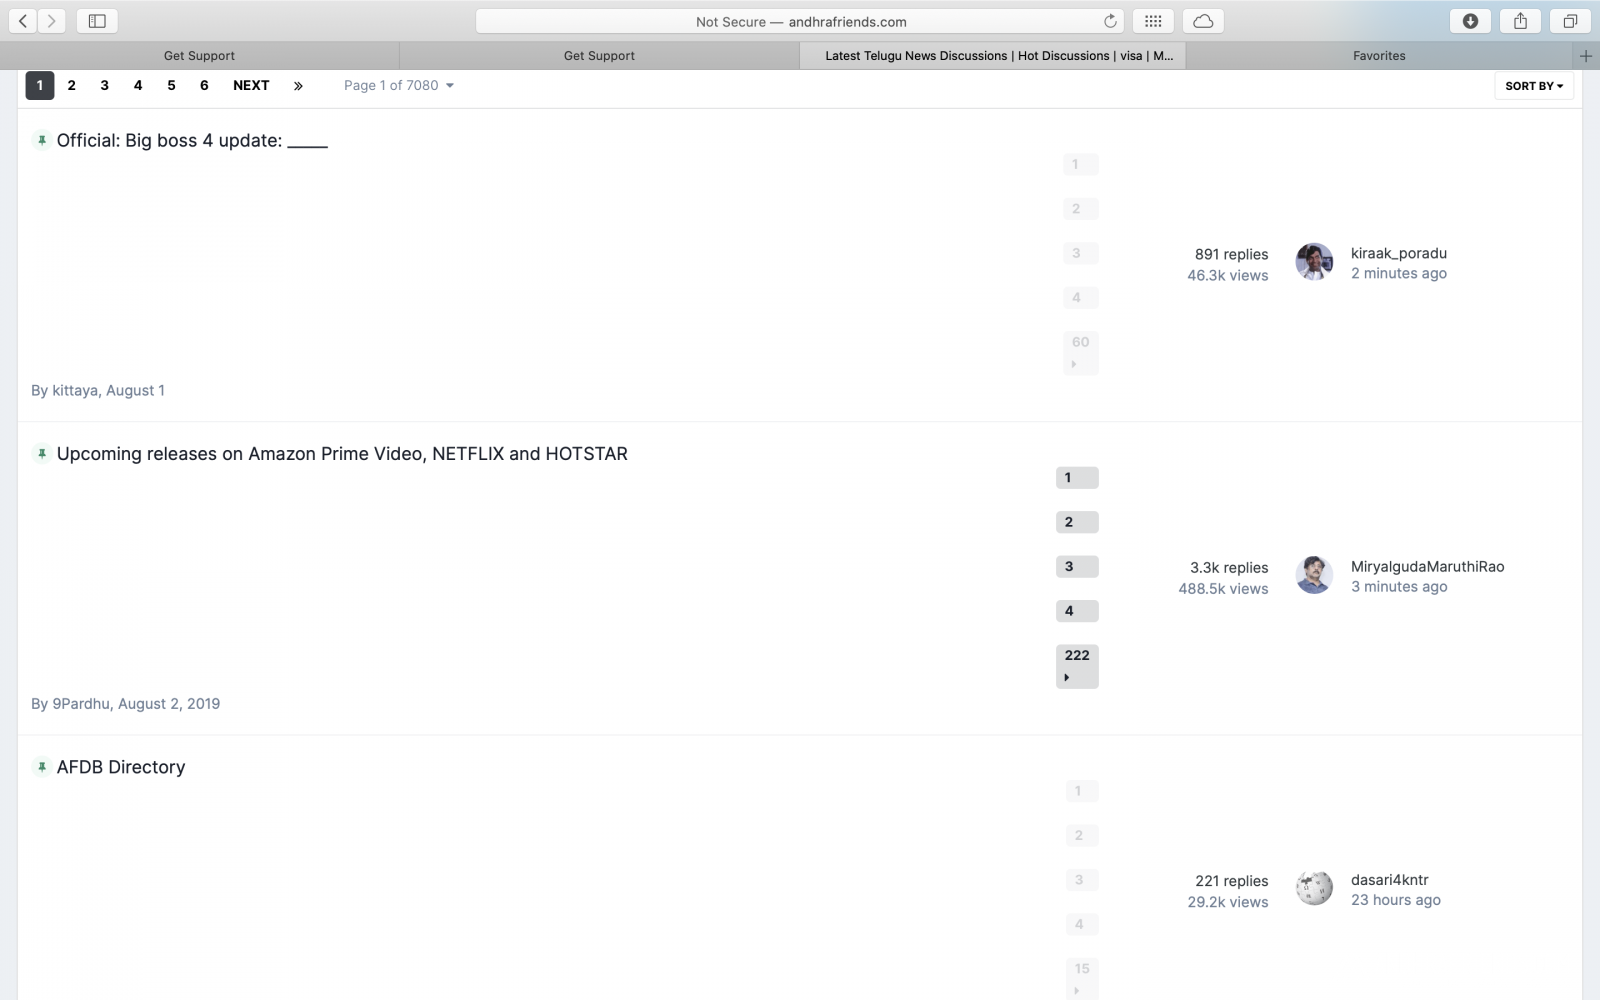Image resolution: width=1600 pixels, height=1000 pixels.
Task: Jump to last page with double-chevron icon
Action: pos(298,86)
